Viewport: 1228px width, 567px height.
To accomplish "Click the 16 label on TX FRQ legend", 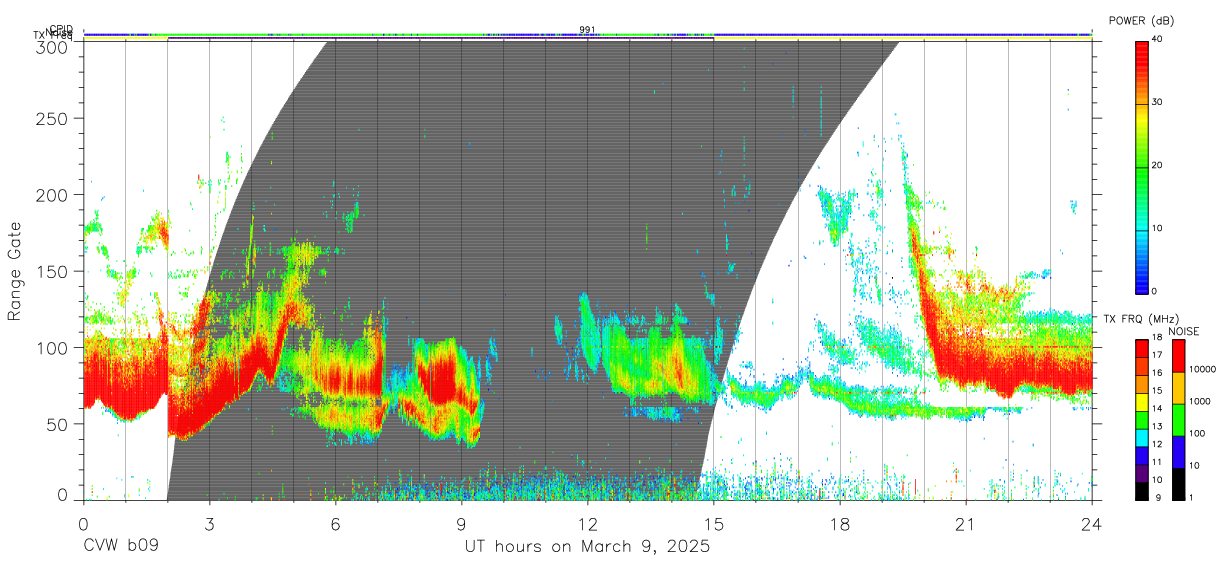I will point(1158,375).
